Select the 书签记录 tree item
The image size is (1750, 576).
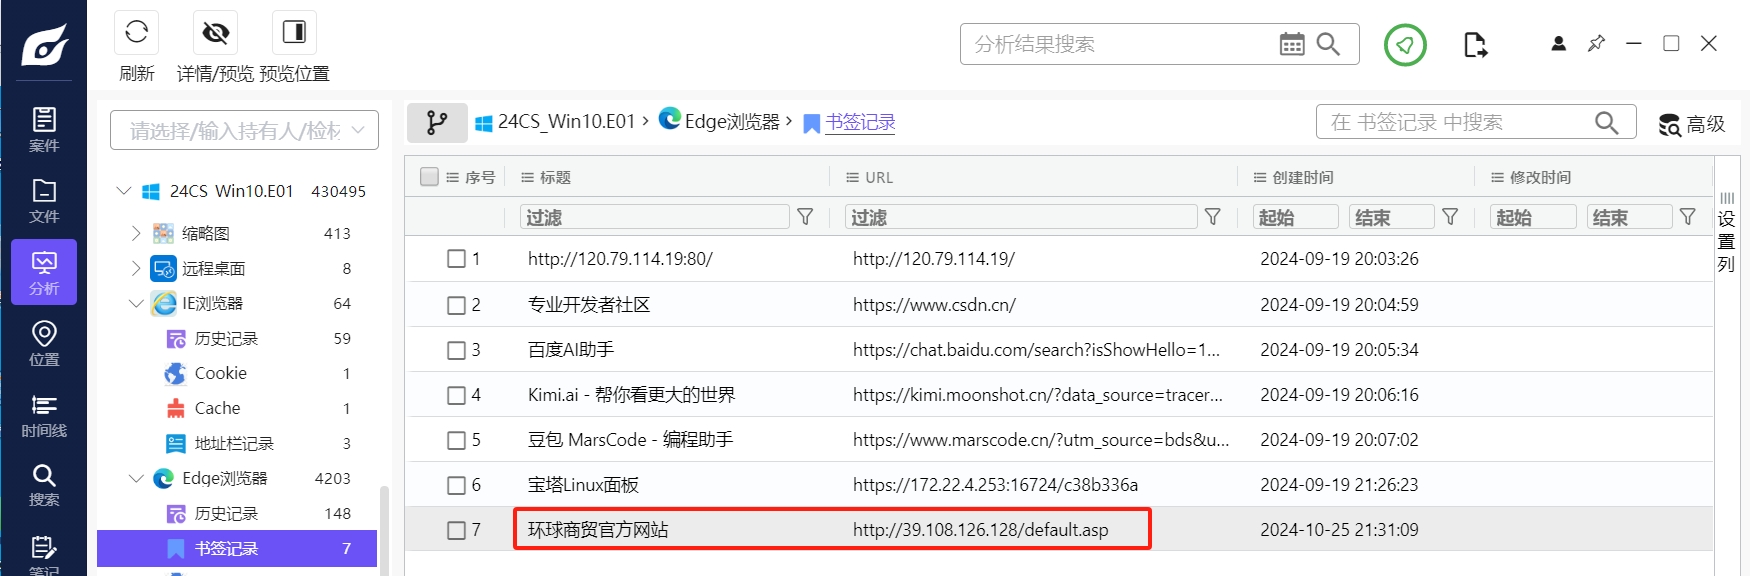(237, 548)
